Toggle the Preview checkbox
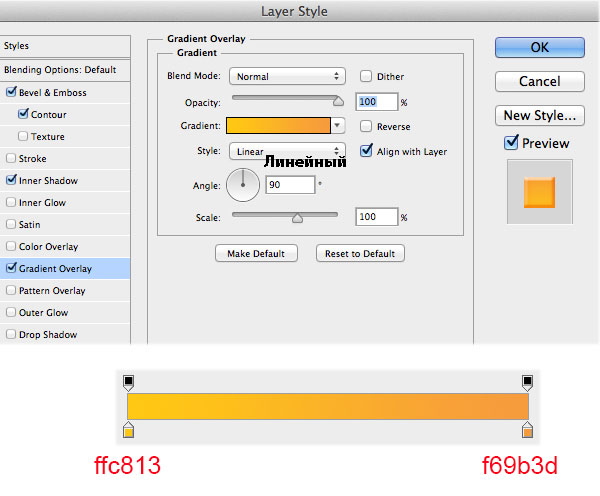600x496 pixels. (x=511, y=143)
